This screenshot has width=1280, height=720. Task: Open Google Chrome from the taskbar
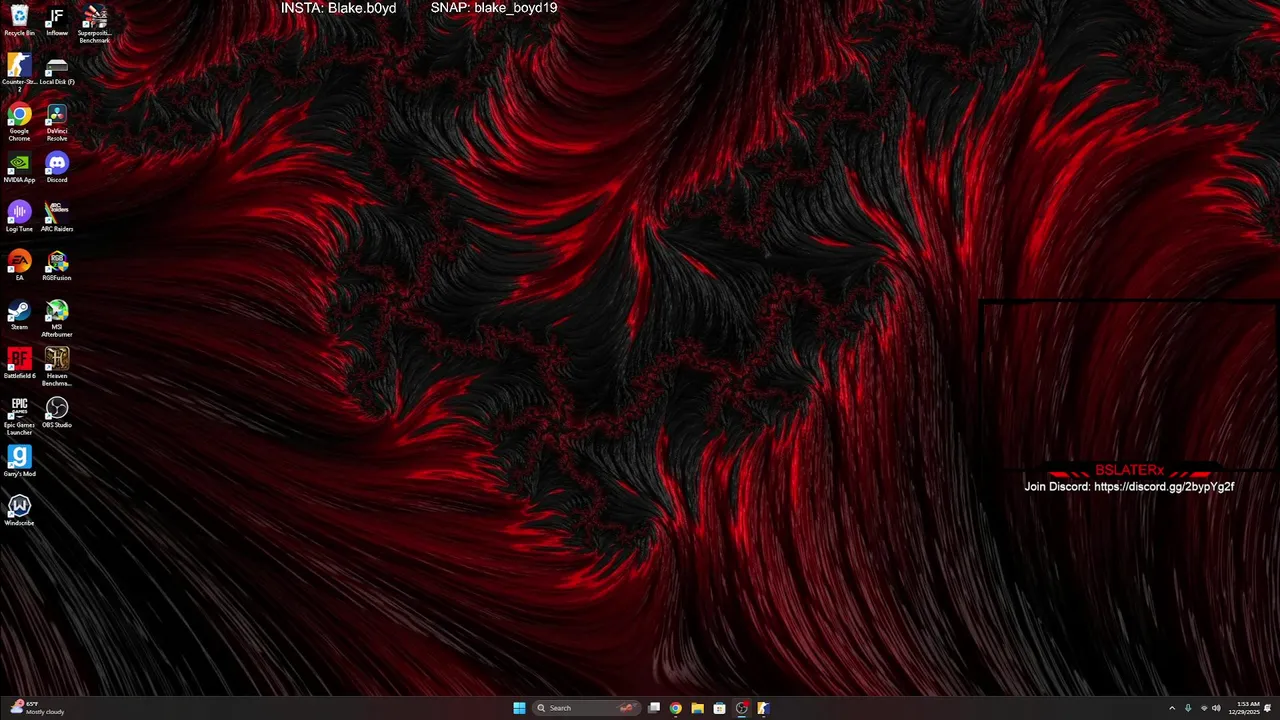tap(676, 708)
